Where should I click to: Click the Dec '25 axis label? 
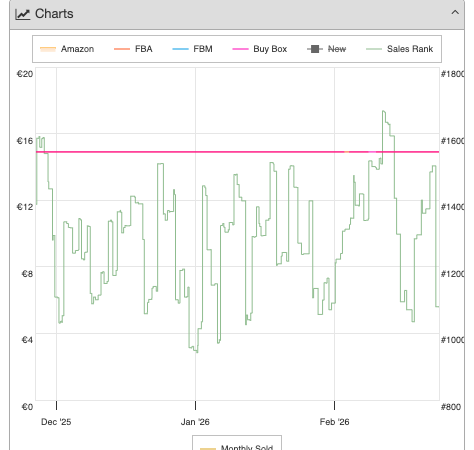(x=56, y=422)
